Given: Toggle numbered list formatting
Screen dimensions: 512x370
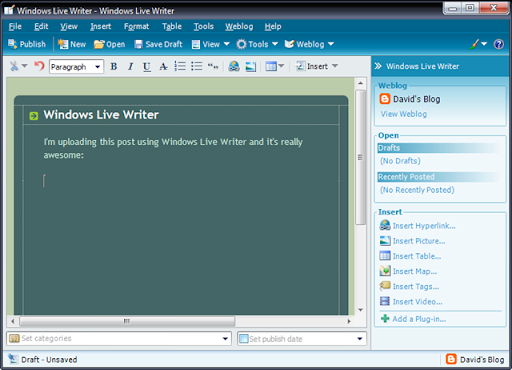Looking at the screenshot, I should click(180, 66).
